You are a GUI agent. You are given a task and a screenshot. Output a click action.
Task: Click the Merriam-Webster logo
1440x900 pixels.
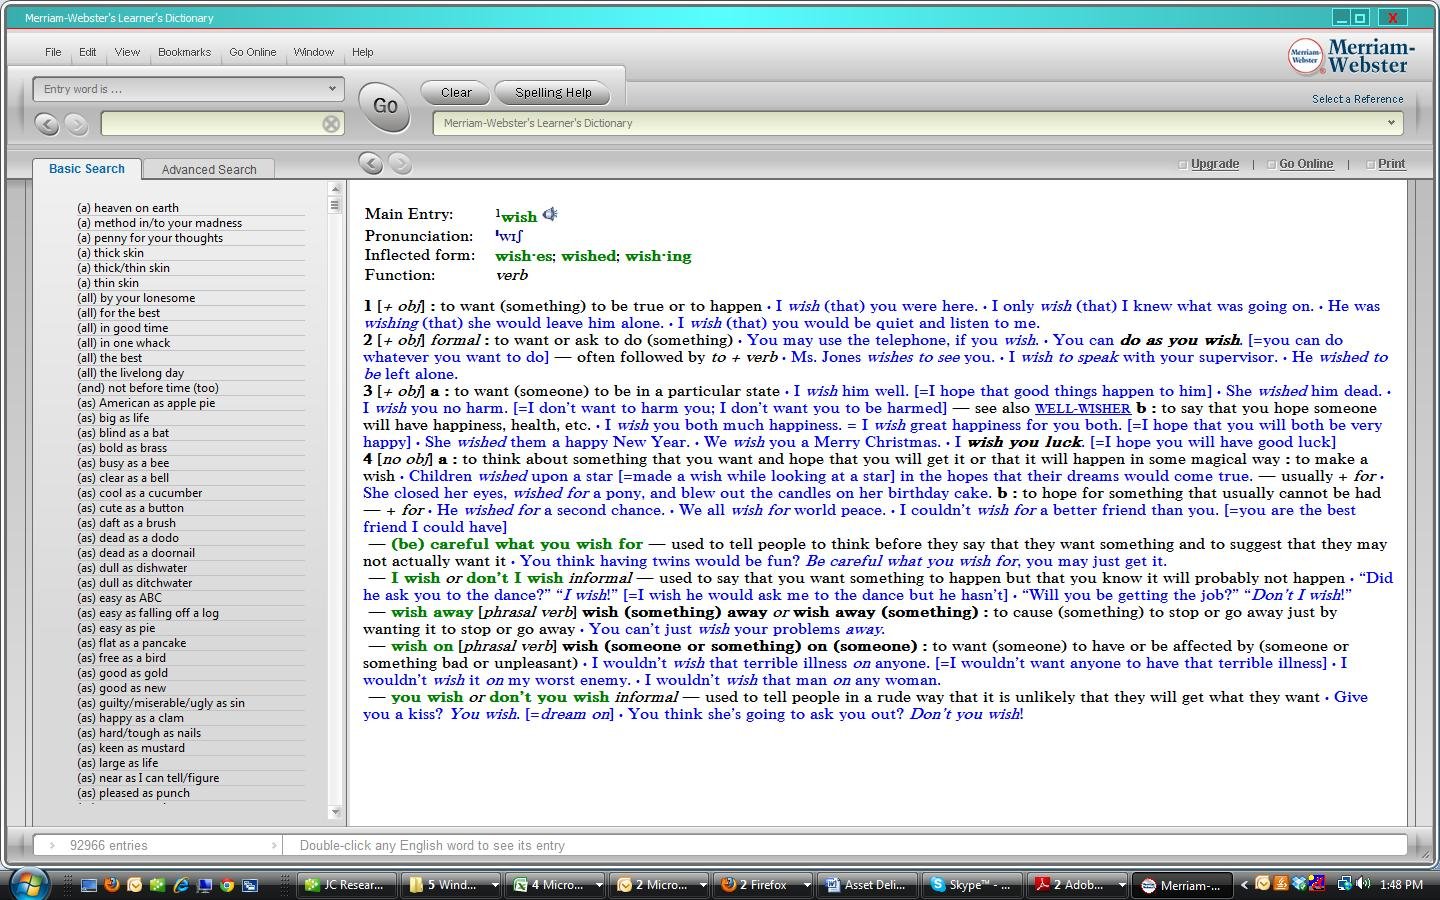coord(1350,56)
